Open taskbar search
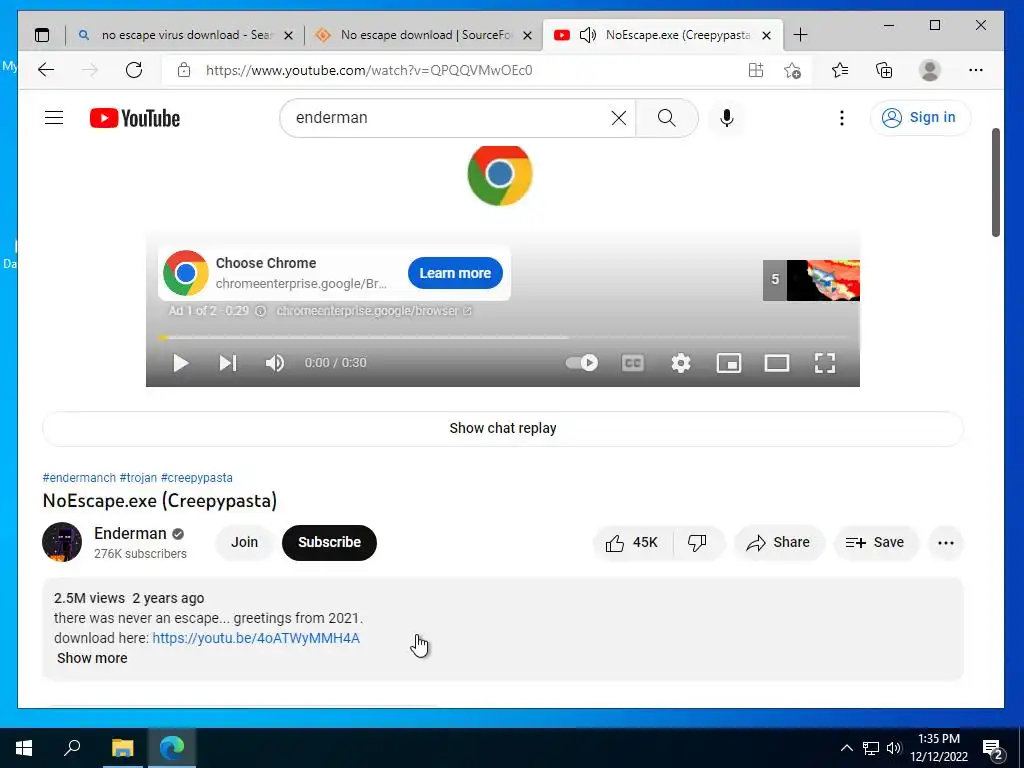The width and height of the screenshot is (1024, 768). point(72,748)
